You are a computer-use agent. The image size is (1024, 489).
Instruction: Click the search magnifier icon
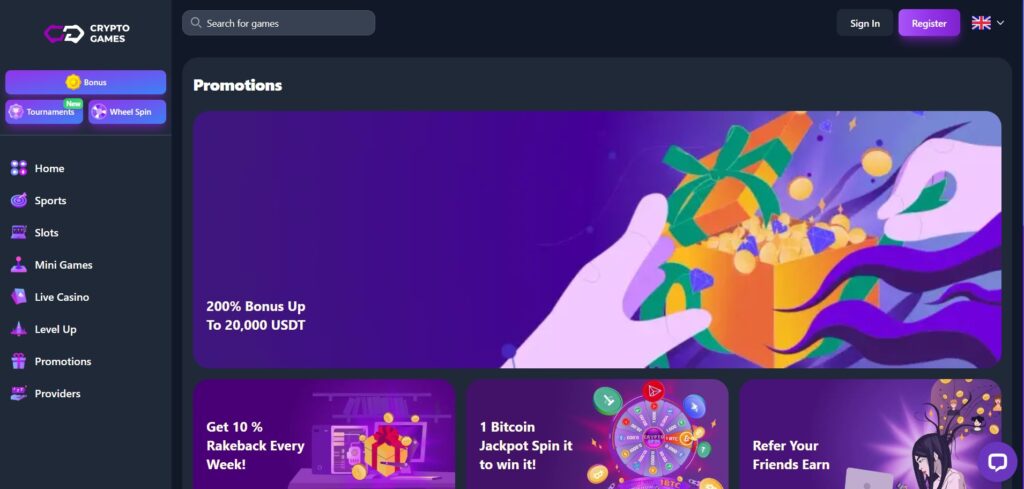195,23
